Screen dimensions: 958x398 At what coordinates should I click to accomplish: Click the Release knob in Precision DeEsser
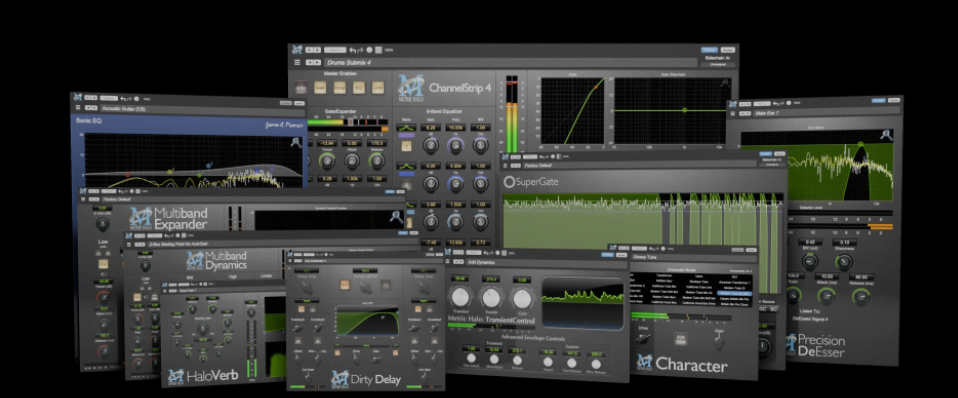coord(860,297)
